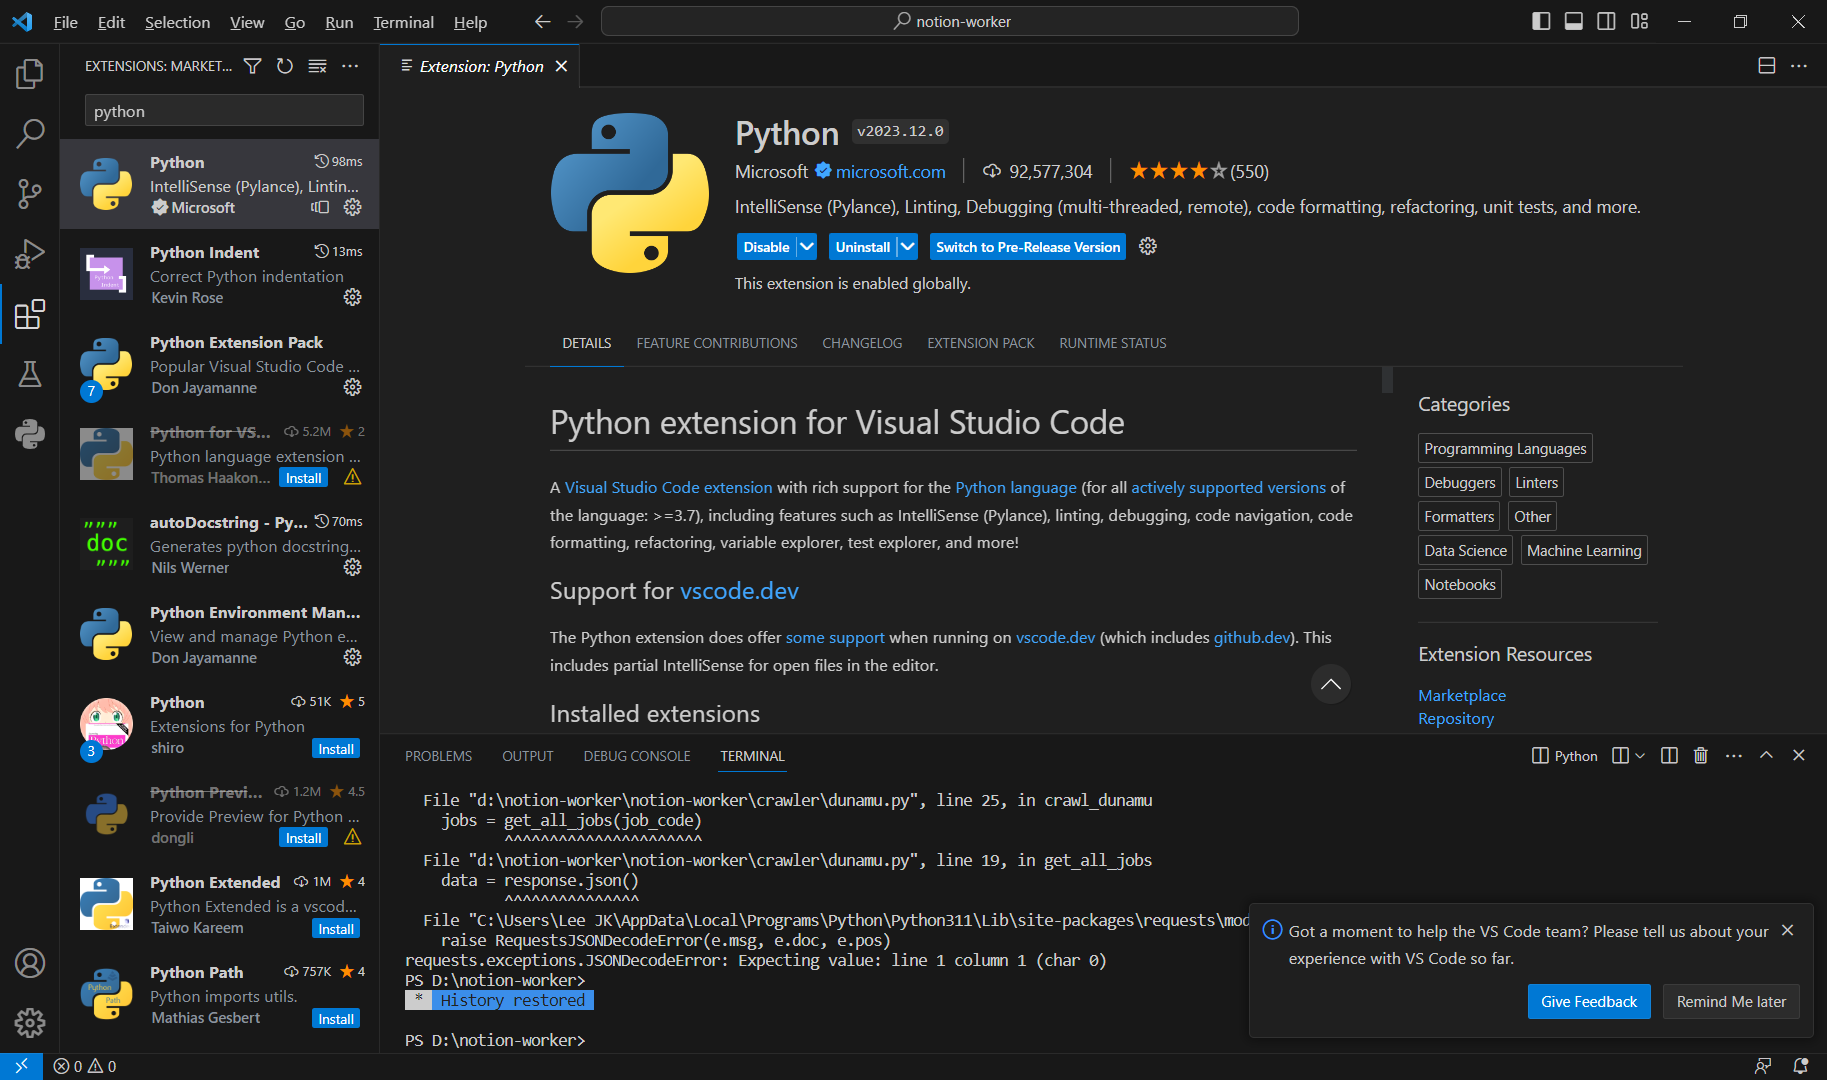1827x1080 pixels.
Task: Open the Testing flask view
Action: (x=30, y=374)
